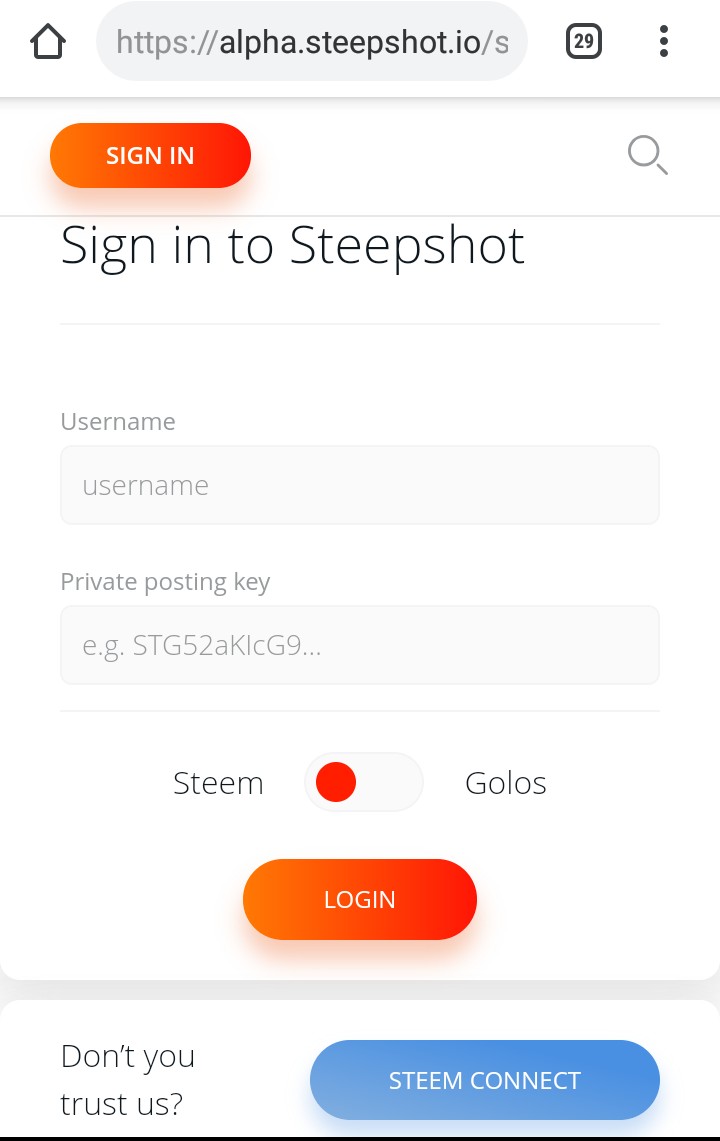The width and height of the screenshot is (720, 1141).
Task: Open the tab switcher showing 29 tabs
Action: pyautogui.click(x=584, y=42)
